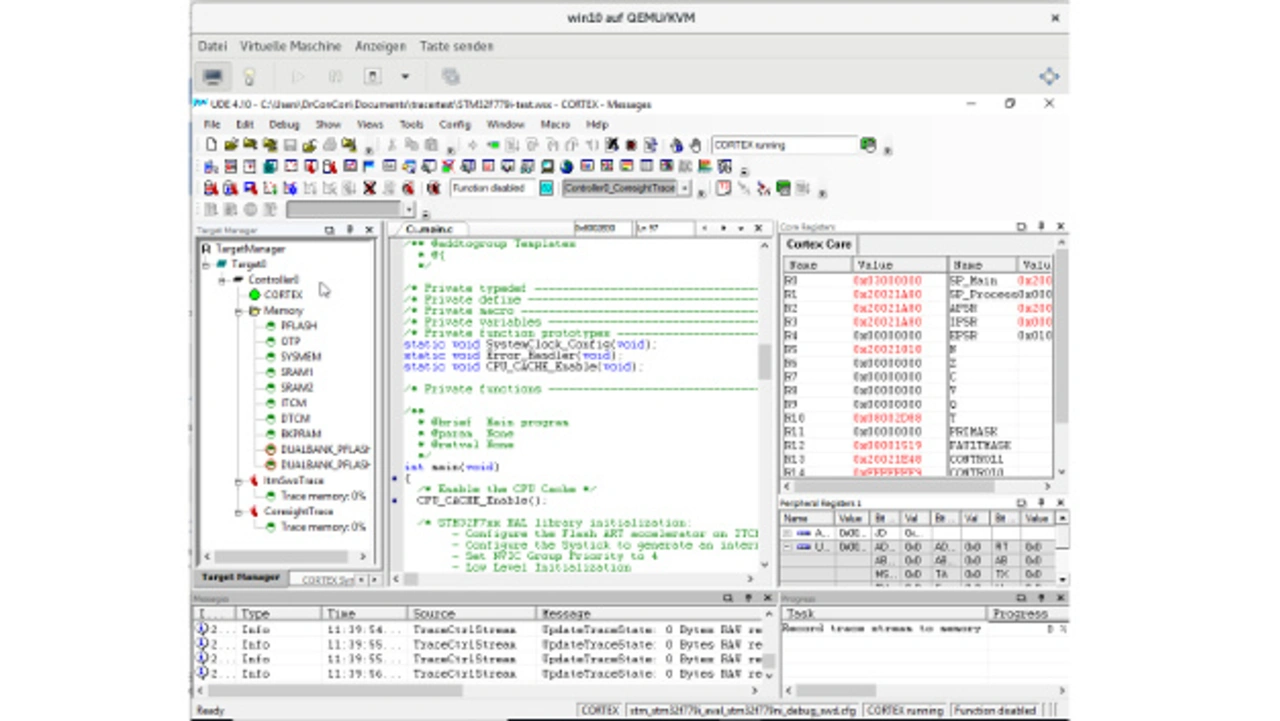This screenshot has height=721, width=1280.
Task: Collapse the U... row in Peripheral Registers
Action: 787,547
